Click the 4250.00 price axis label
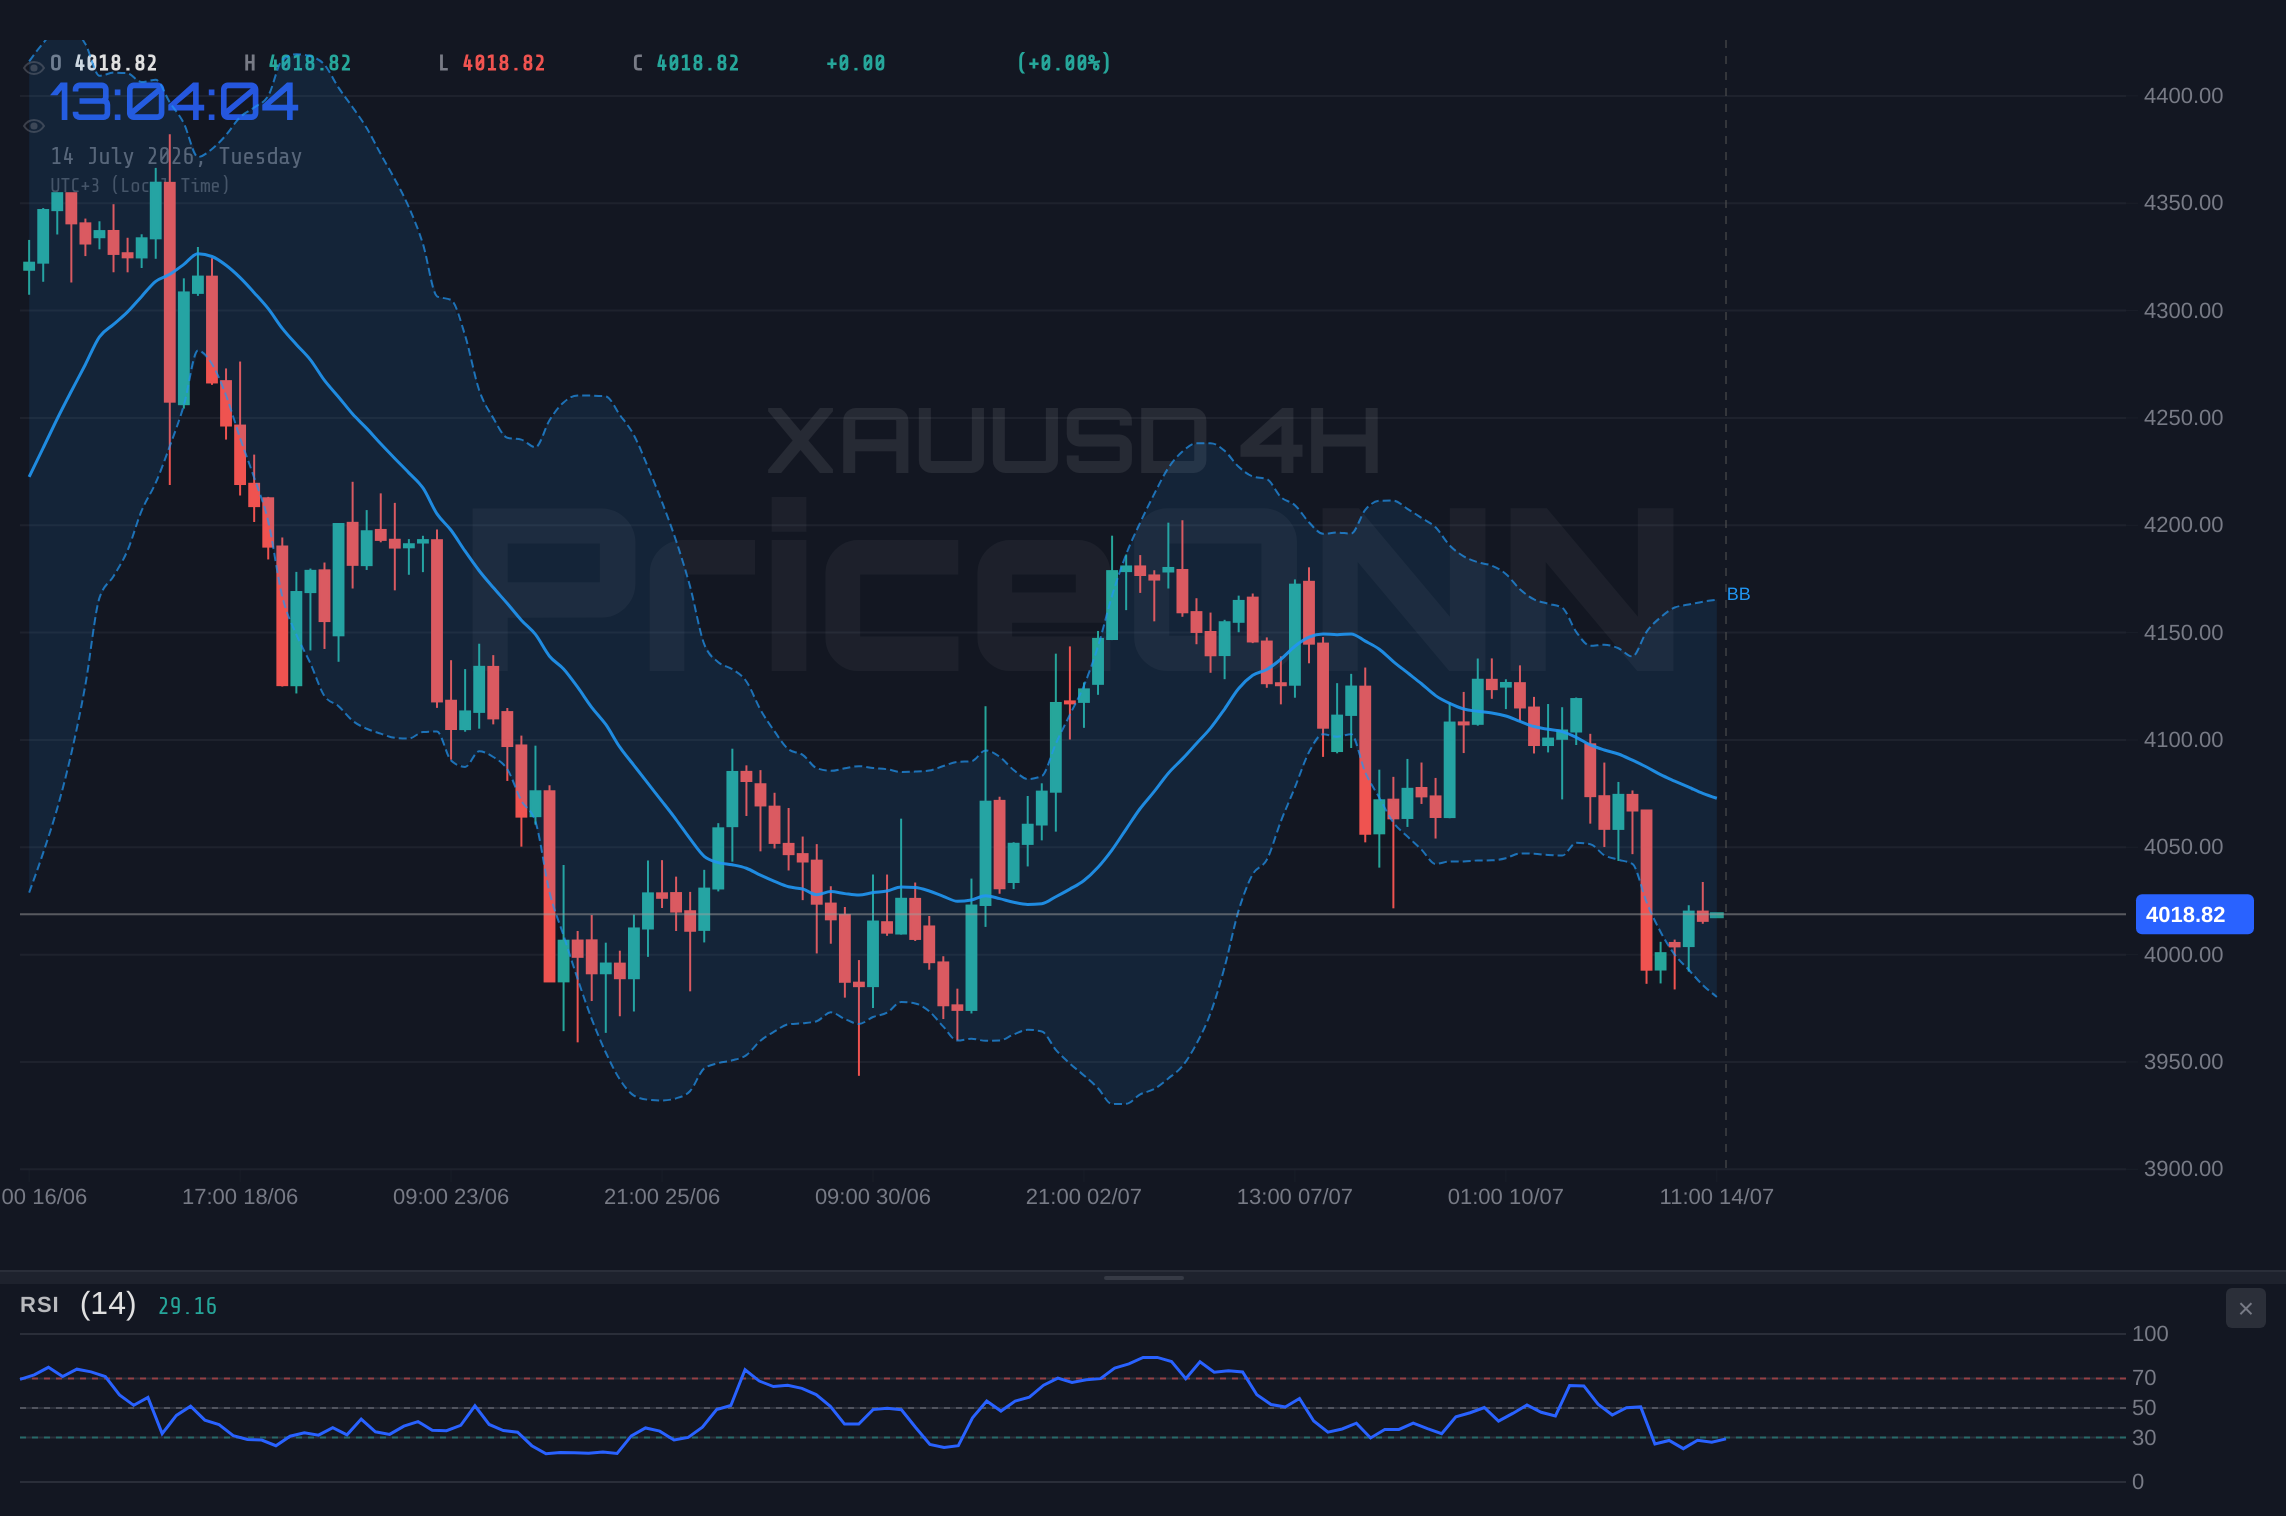 2183,418
